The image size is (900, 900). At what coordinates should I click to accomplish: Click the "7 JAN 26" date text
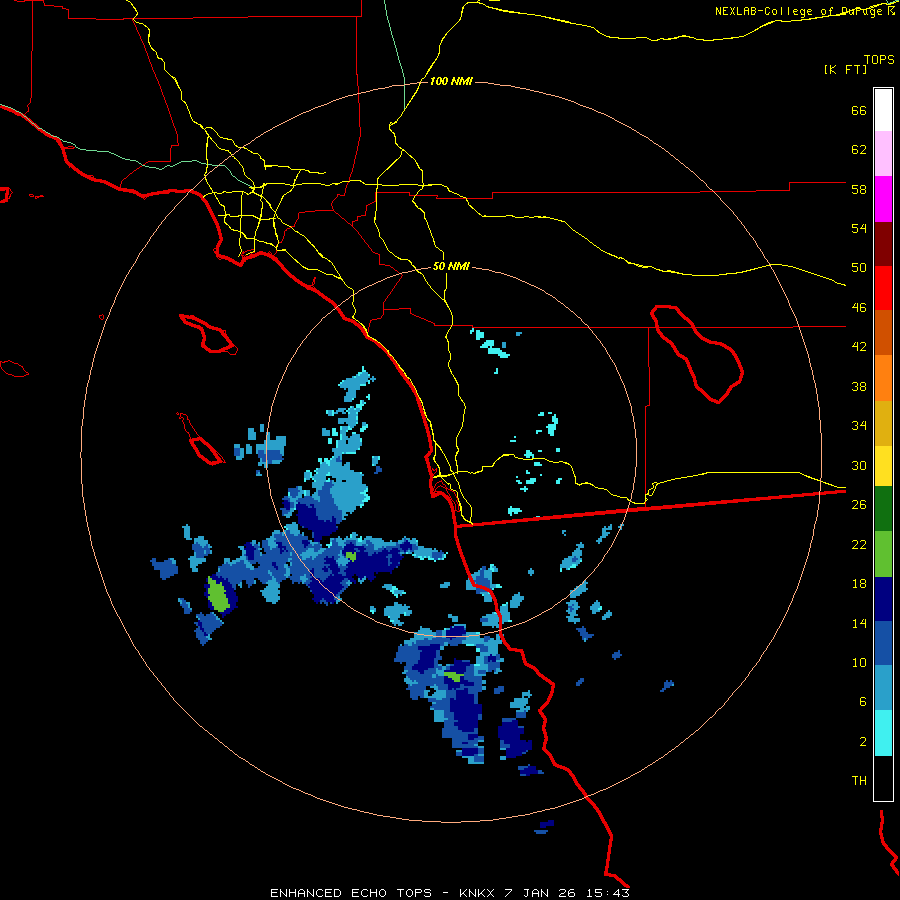541,893
